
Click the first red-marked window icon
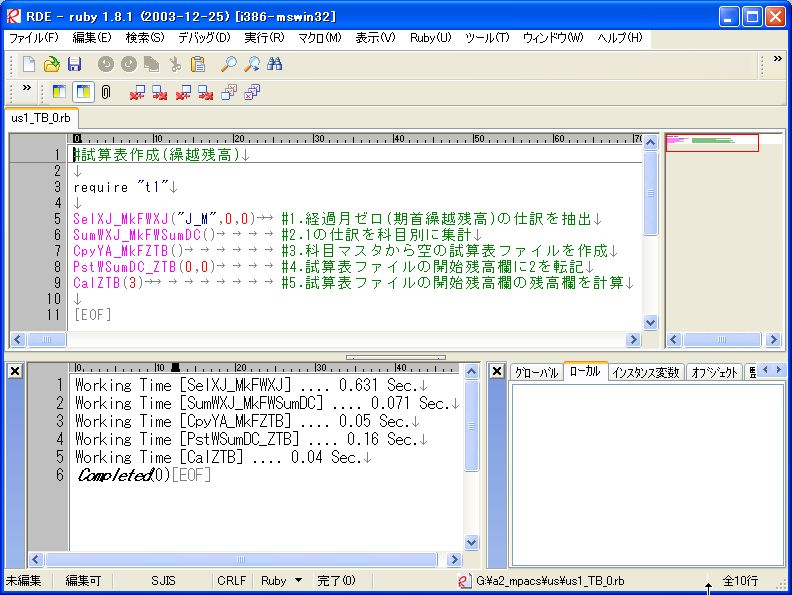point(137,92)
